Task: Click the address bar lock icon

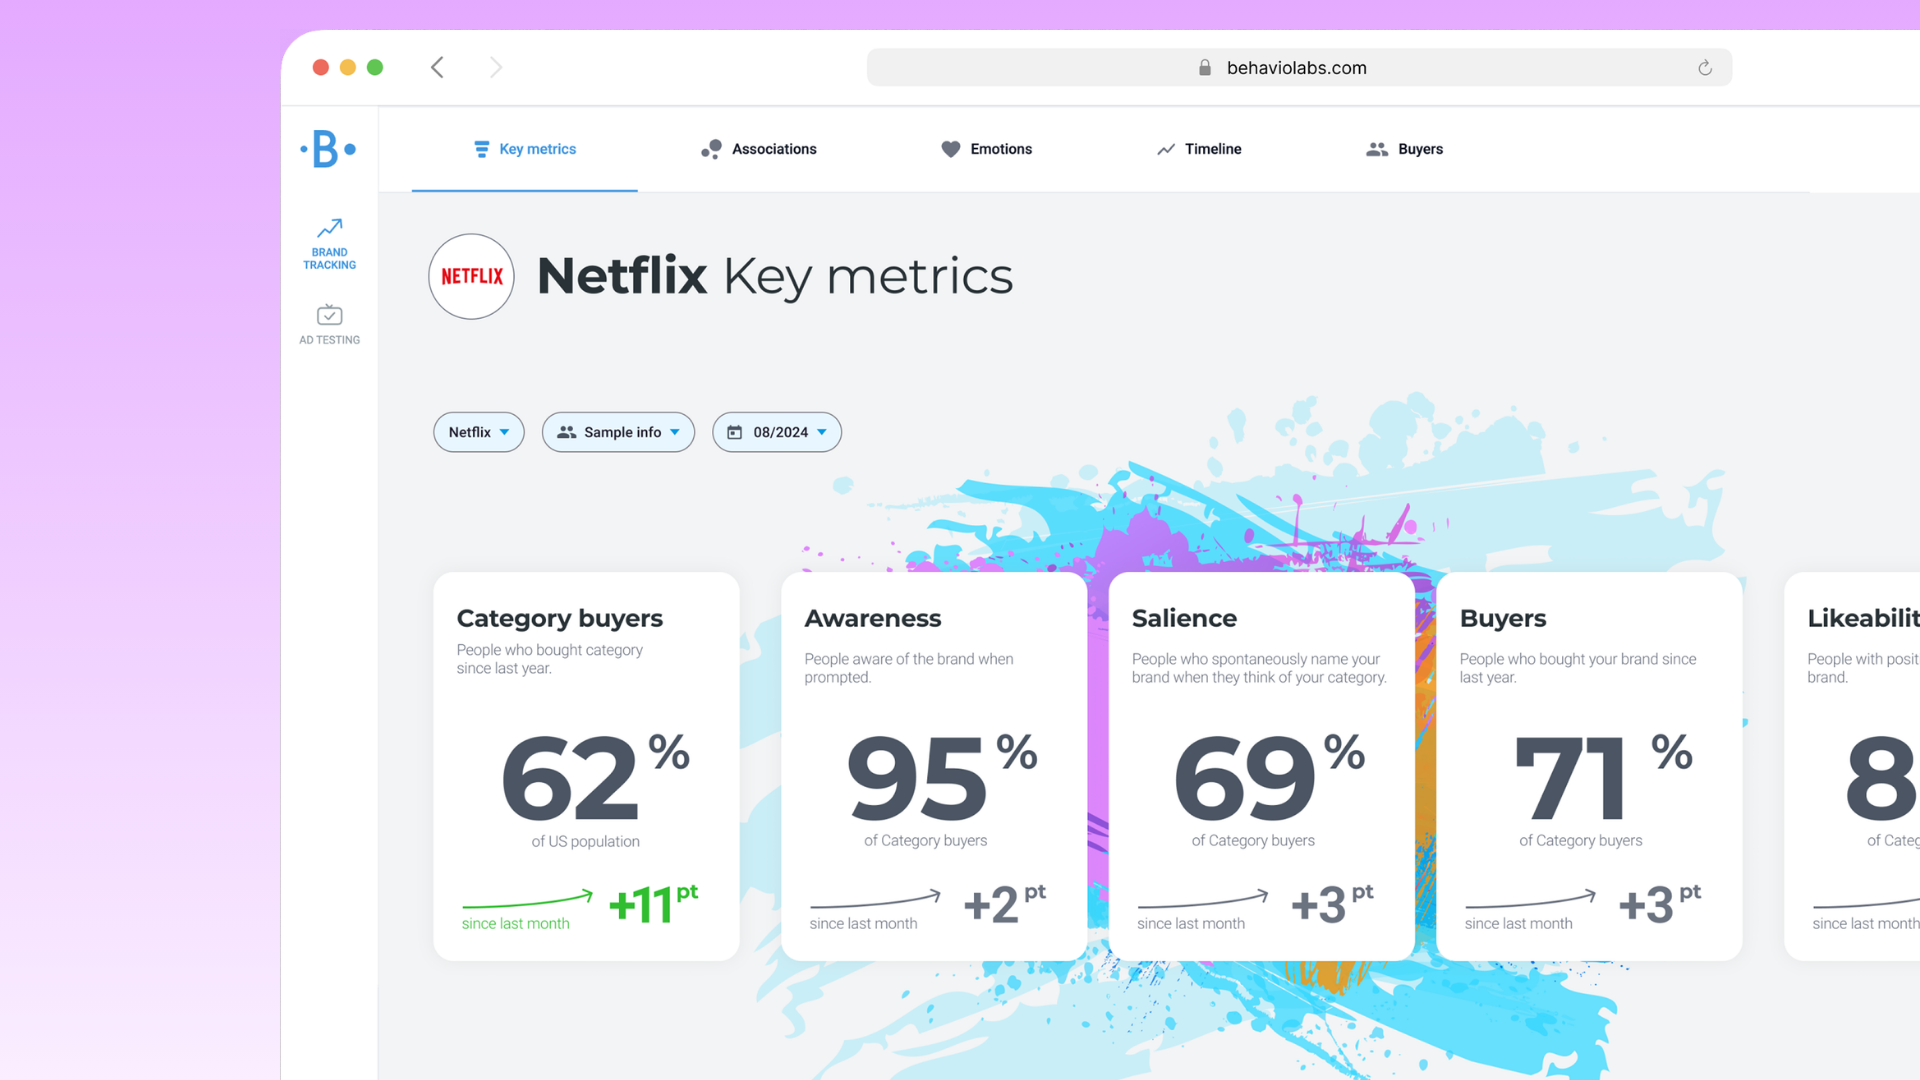Action: click(x=1205, y=67)
